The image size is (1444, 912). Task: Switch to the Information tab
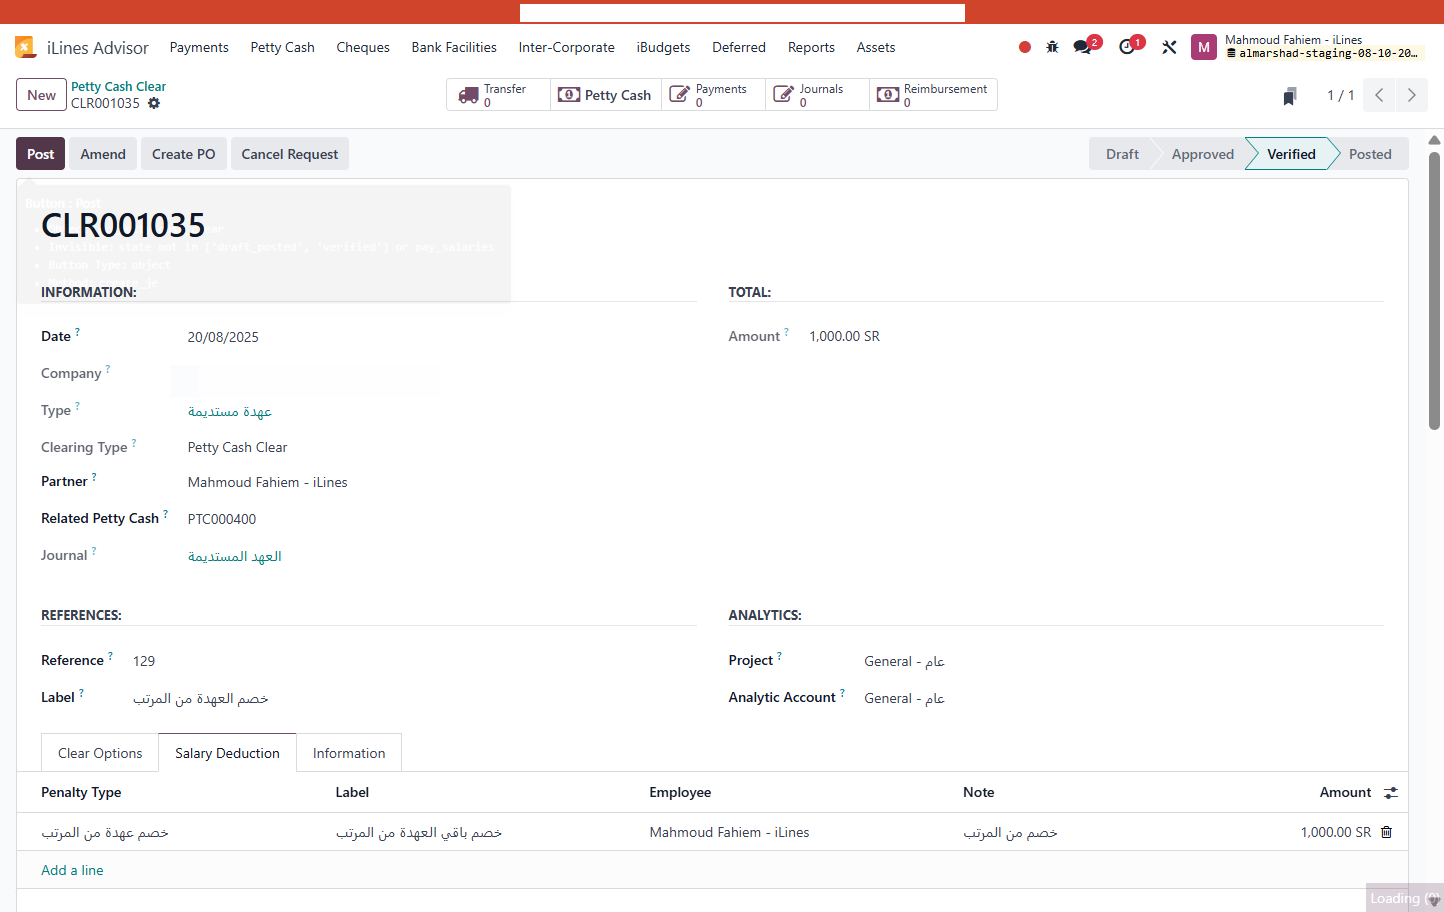pyautogui.click(x=349, y=753)
